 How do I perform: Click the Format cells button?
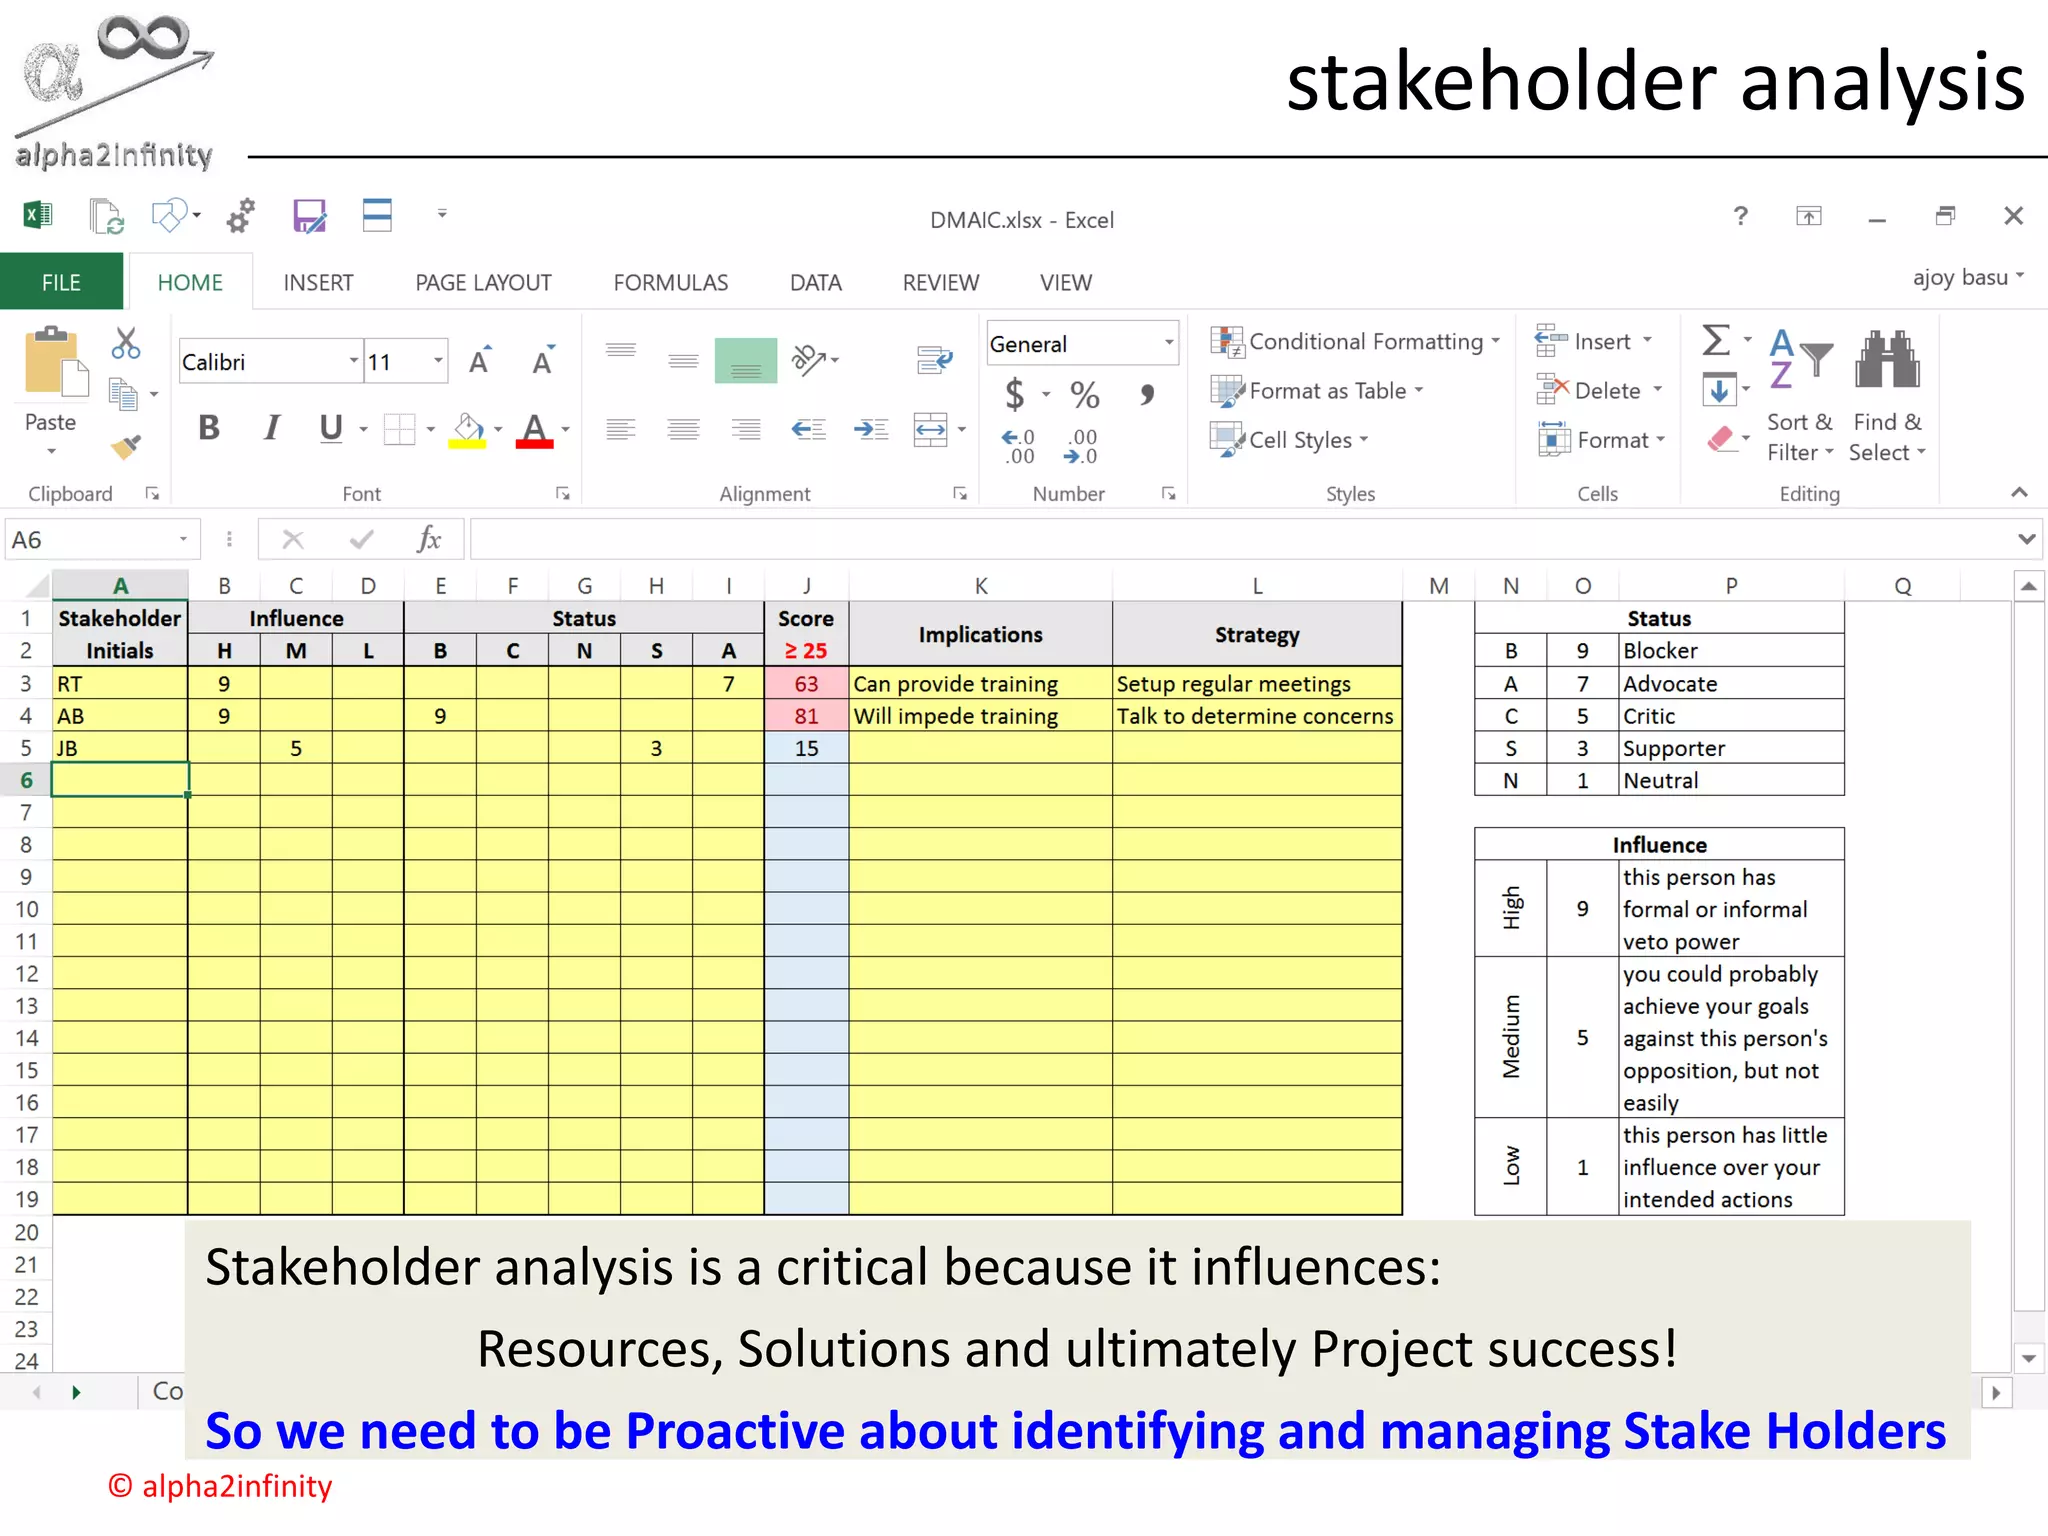pos(1601,440)
